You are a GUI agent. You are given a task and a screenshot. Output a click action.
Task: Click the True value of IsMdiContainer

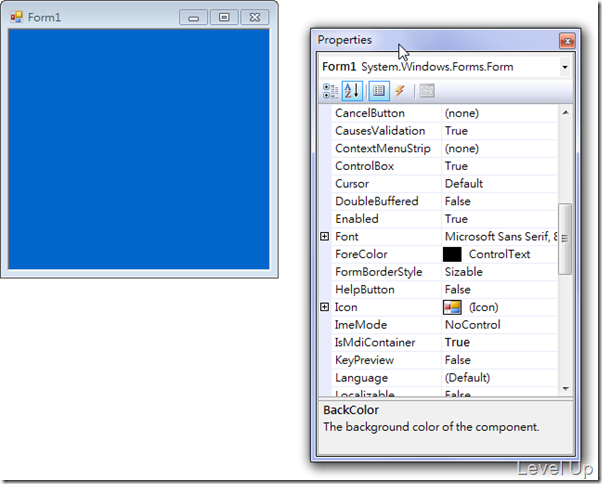[457, 342]
